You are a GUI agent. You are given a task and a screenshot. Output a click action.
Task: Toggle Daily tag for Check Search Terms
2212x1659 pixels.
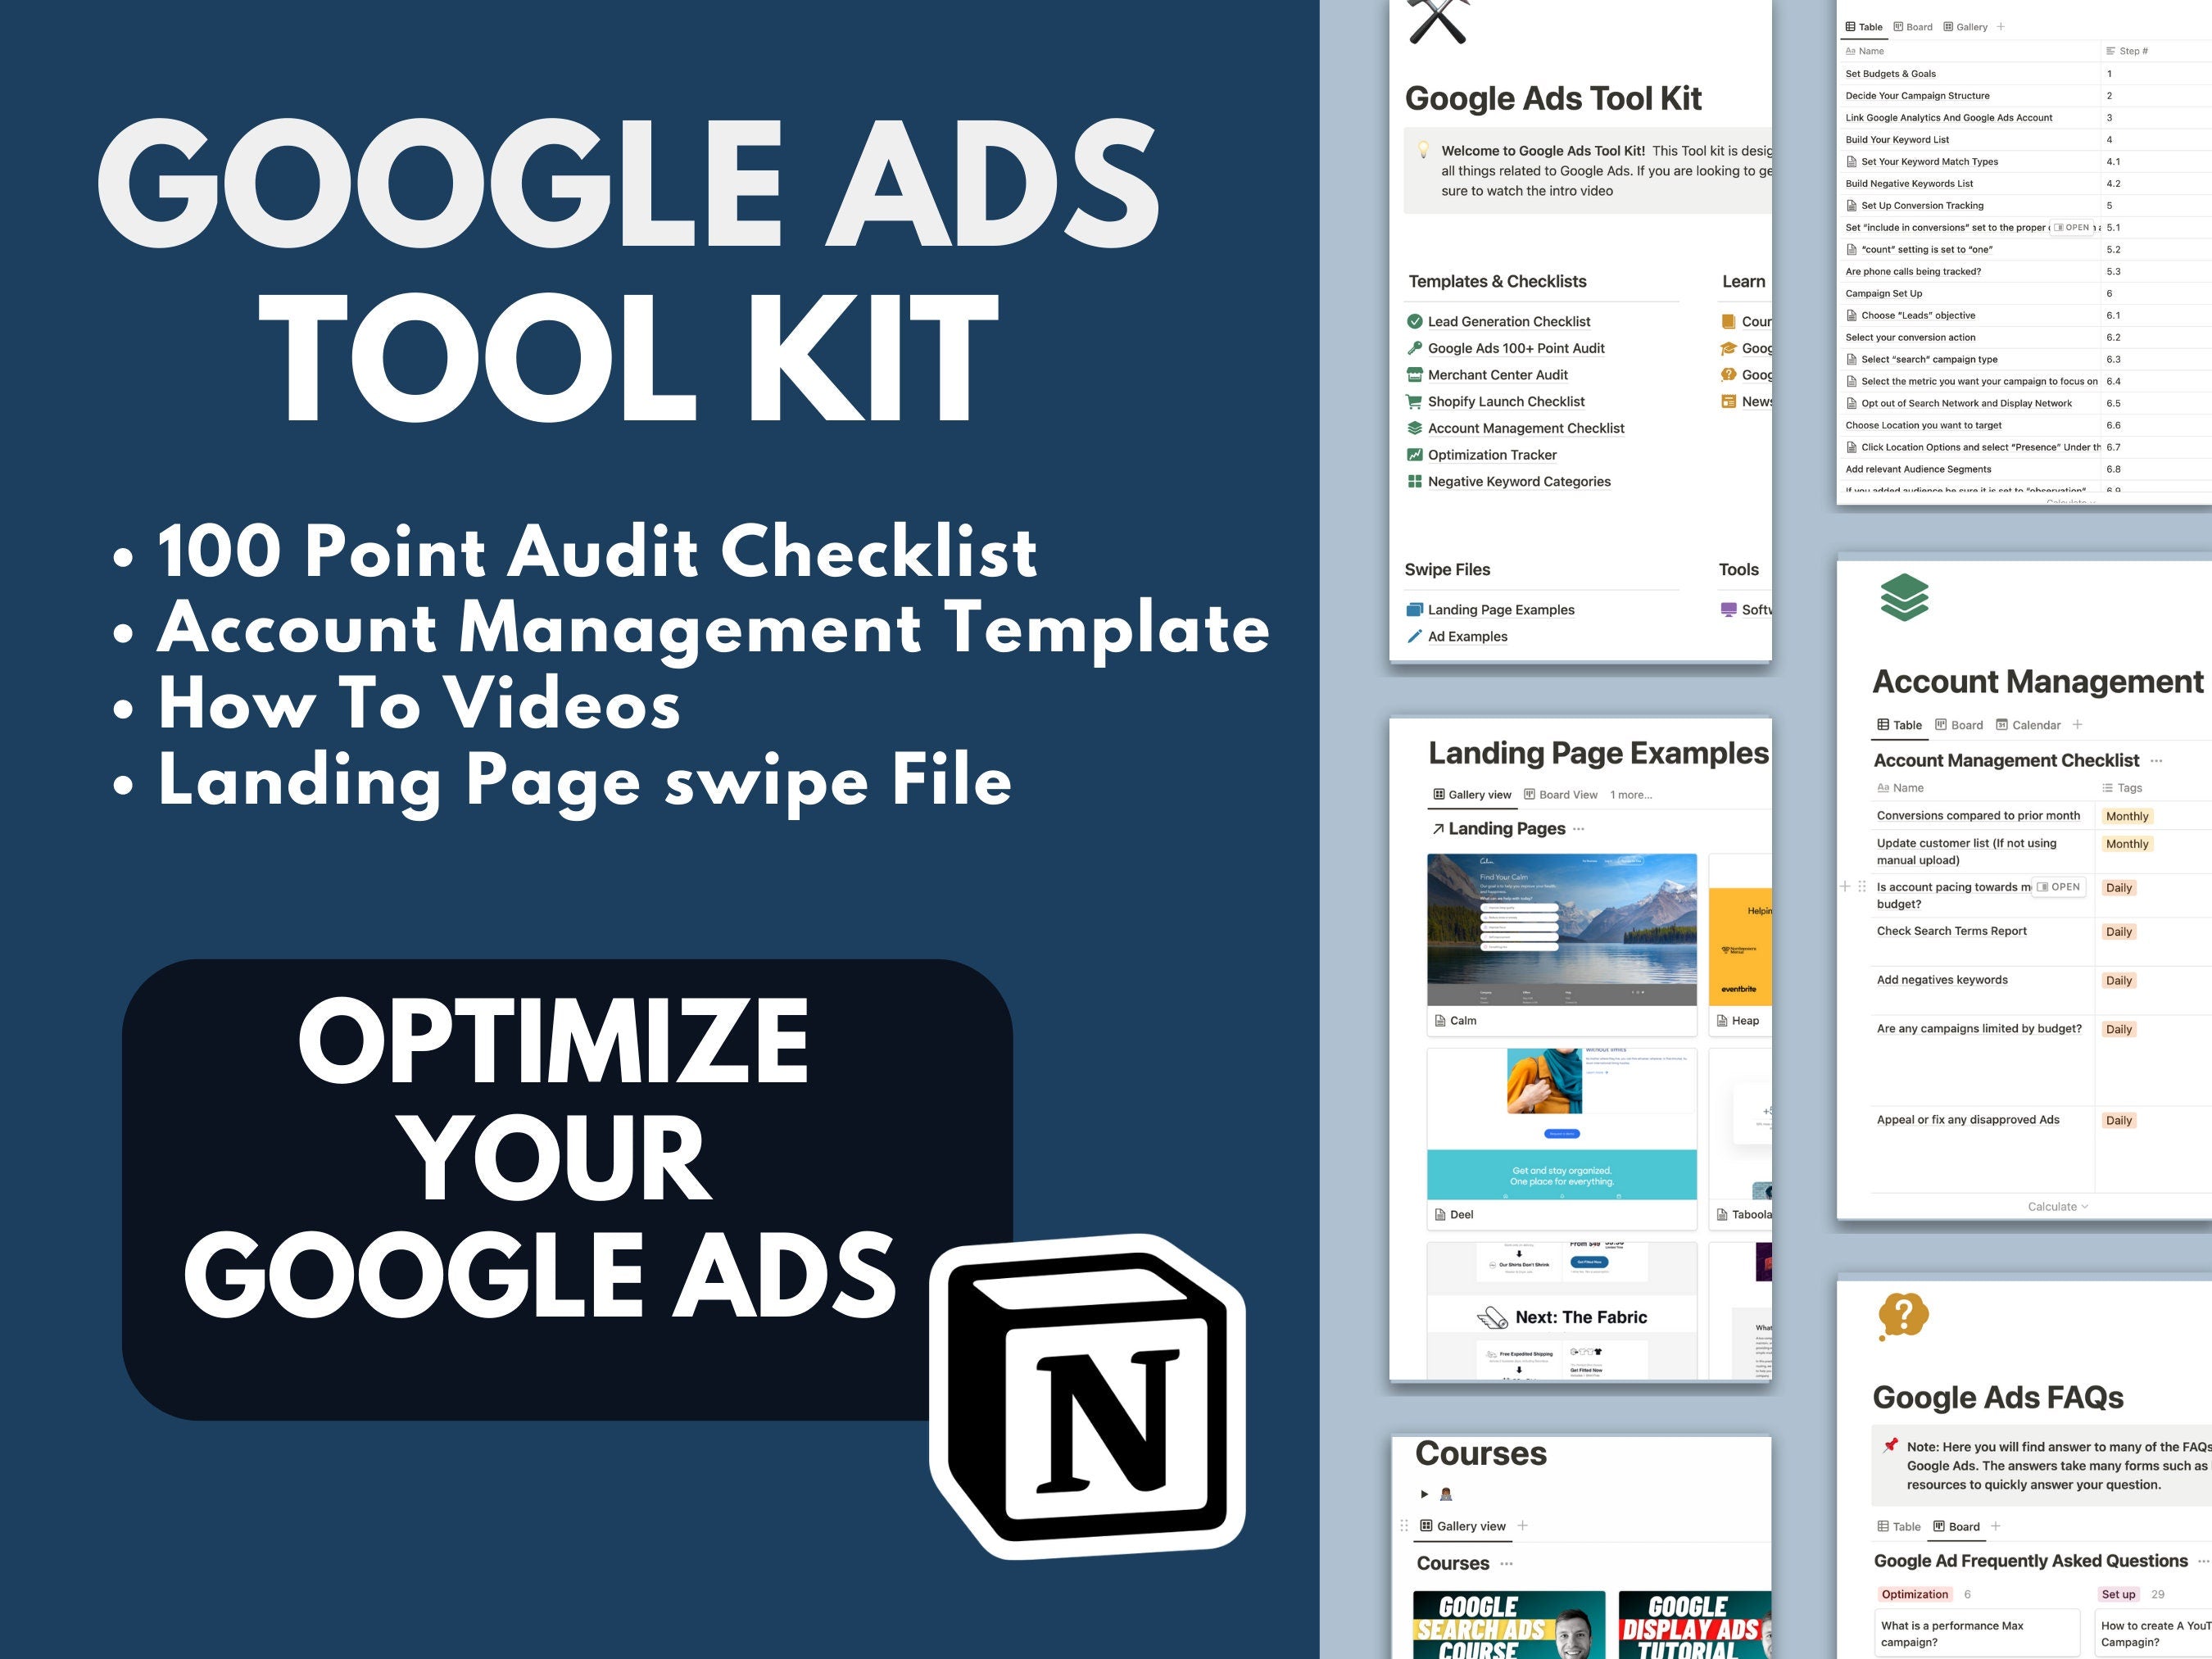(x=2130, y=957)
